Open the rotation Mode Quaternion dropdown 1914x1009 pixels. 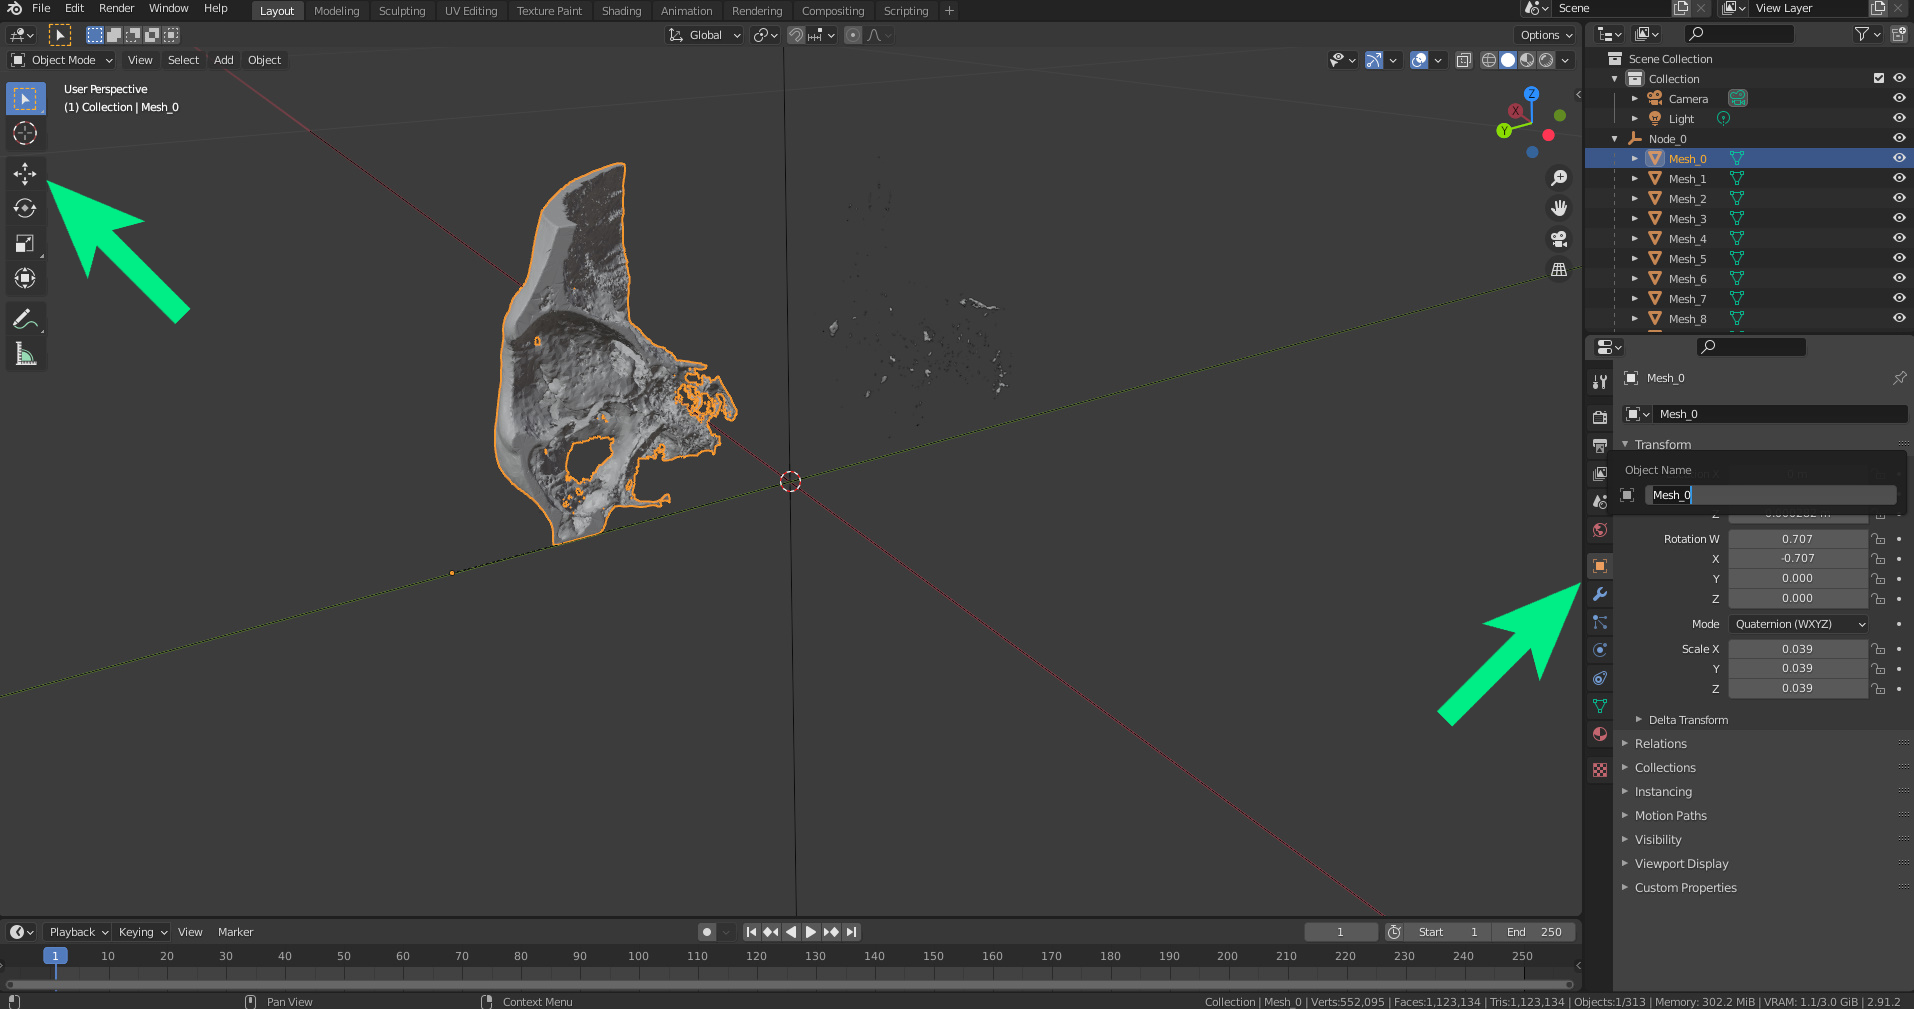(1799, 624)
